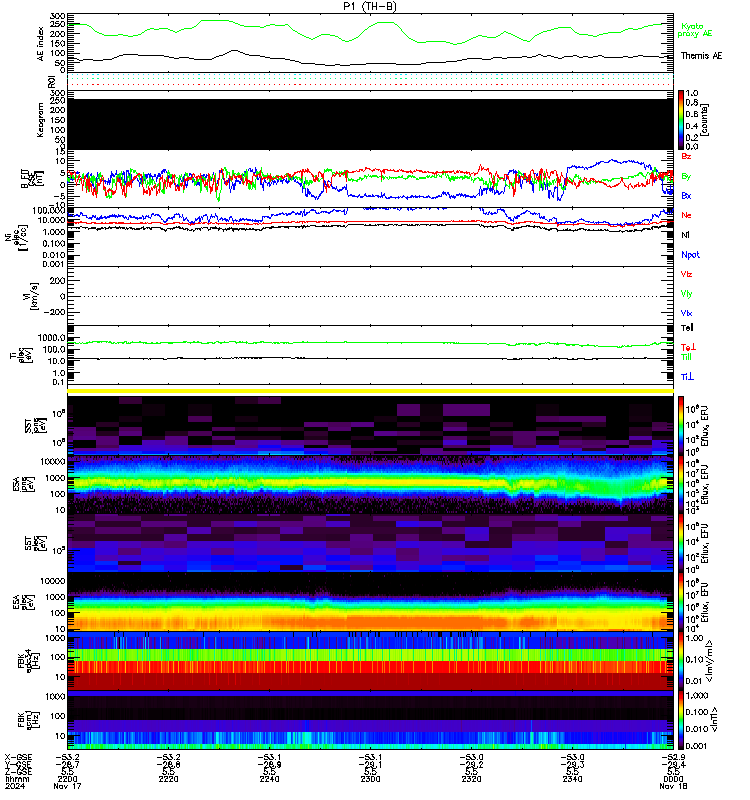This screenshot has width=750, height=800.
Task: Select the black Te parallel legend label
Action: point(687,328)
